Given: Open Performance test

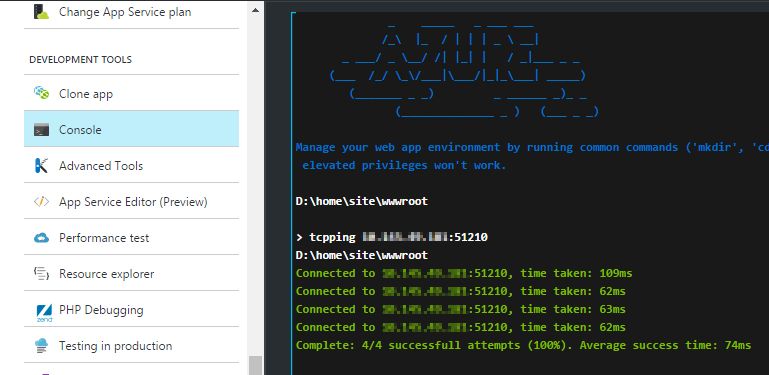Looking at the screenshot, I should 131,237.
